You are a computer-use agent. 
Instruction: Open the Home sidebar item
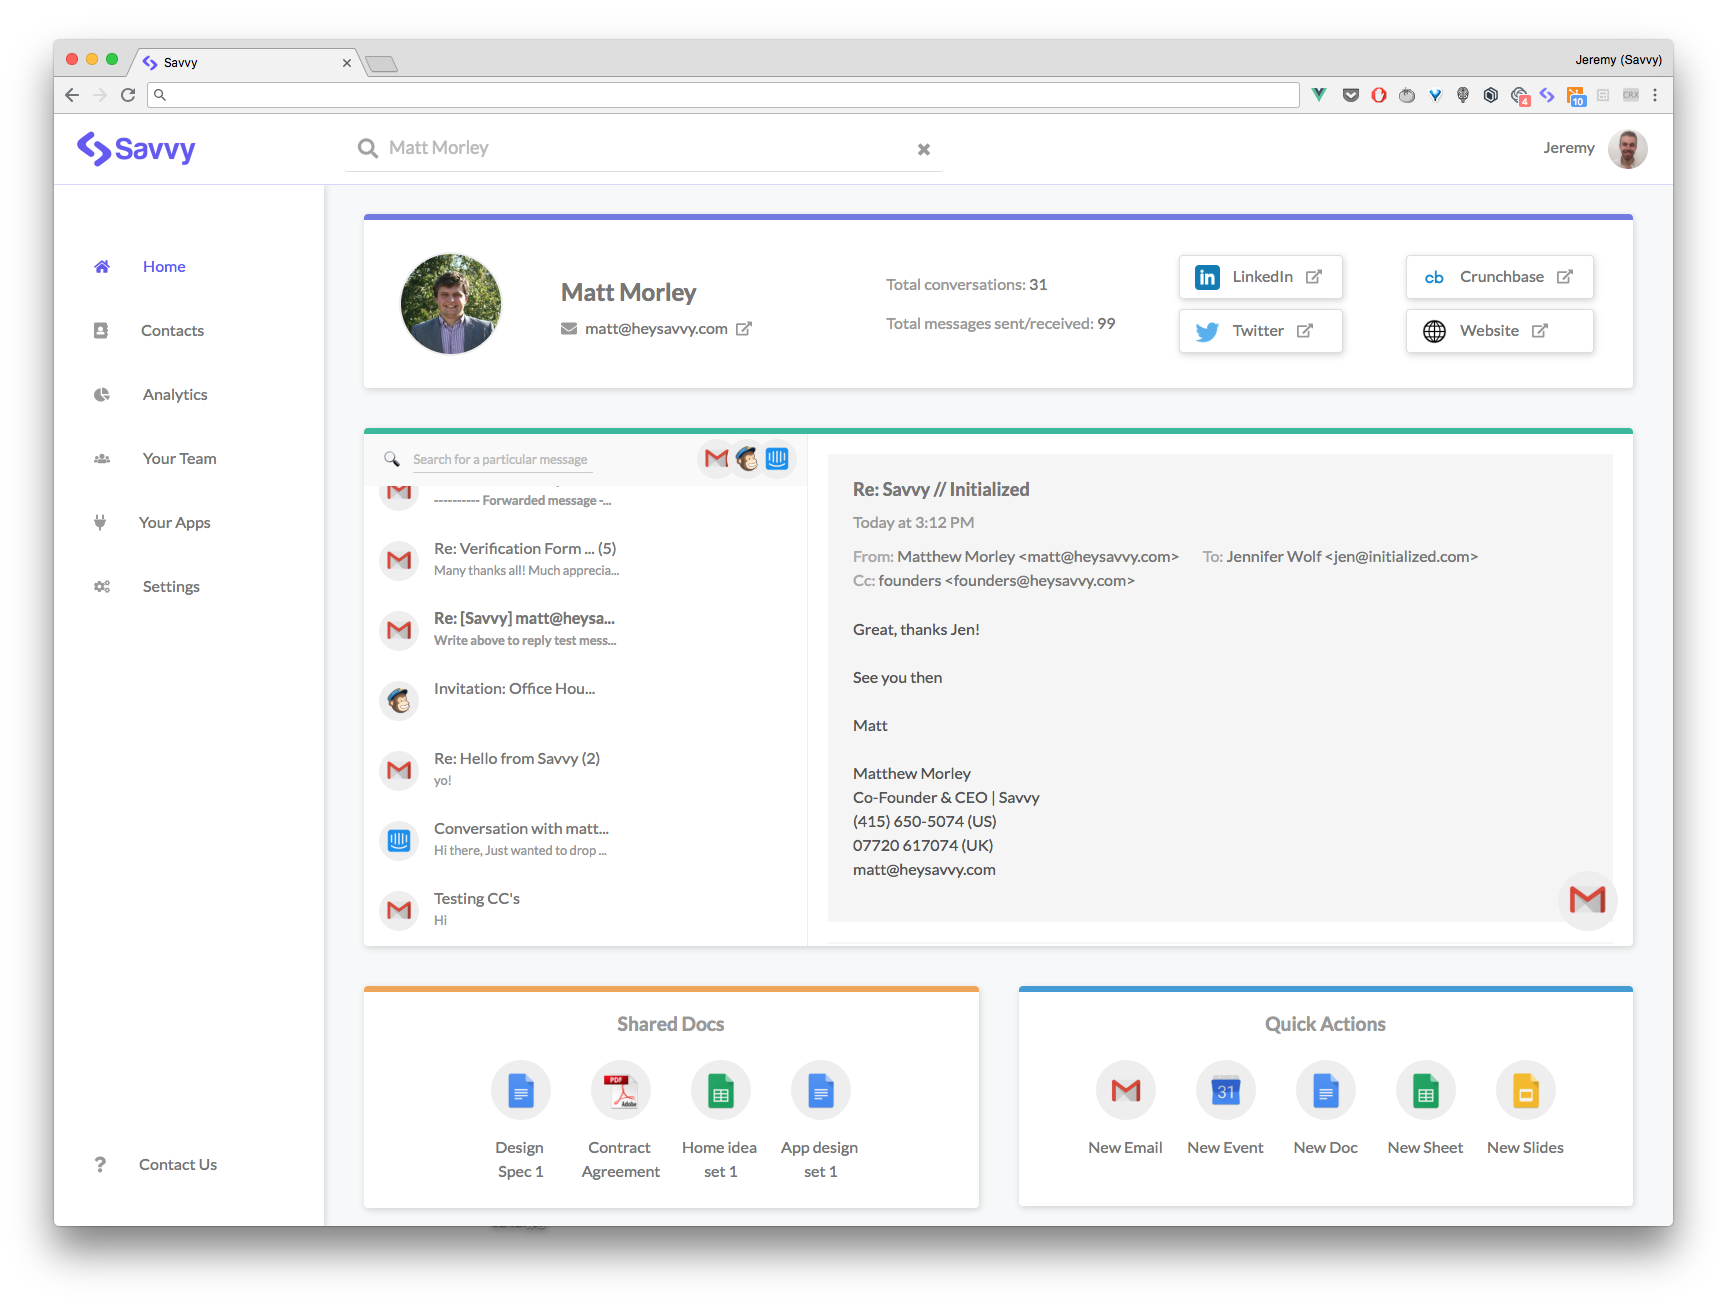pyautogui.click(x=164, y=267)
